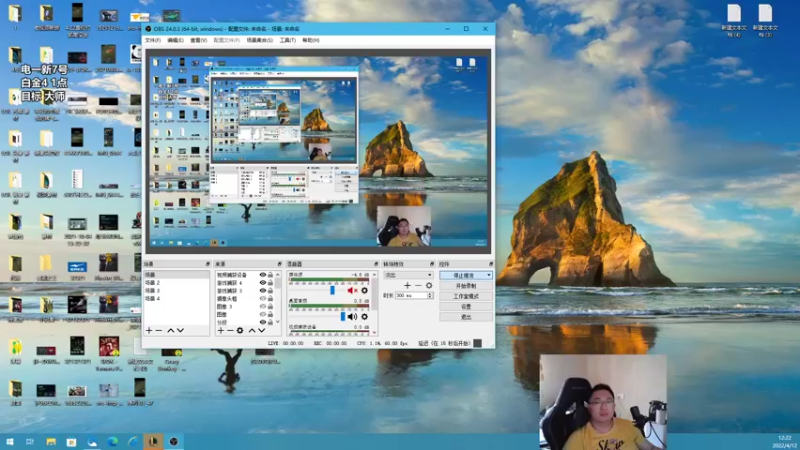
Task: Click the 退出 button
Action: click(466, 317)
